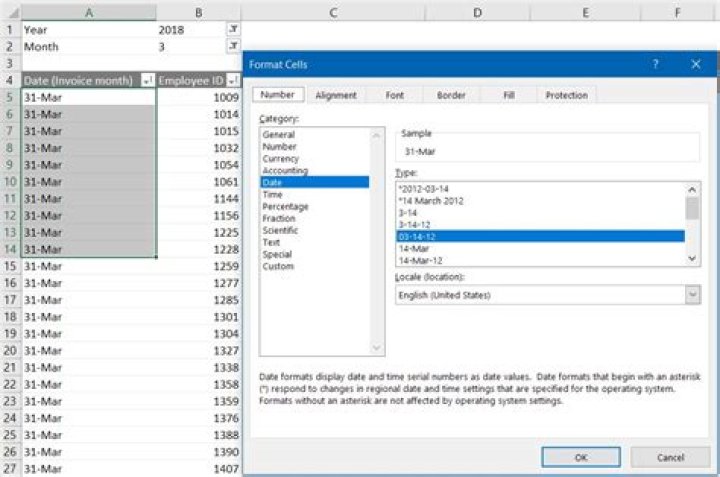Click the help question mark in Format Cells
The height and width of the screenshot is (477, 720).
coord(655,64)
